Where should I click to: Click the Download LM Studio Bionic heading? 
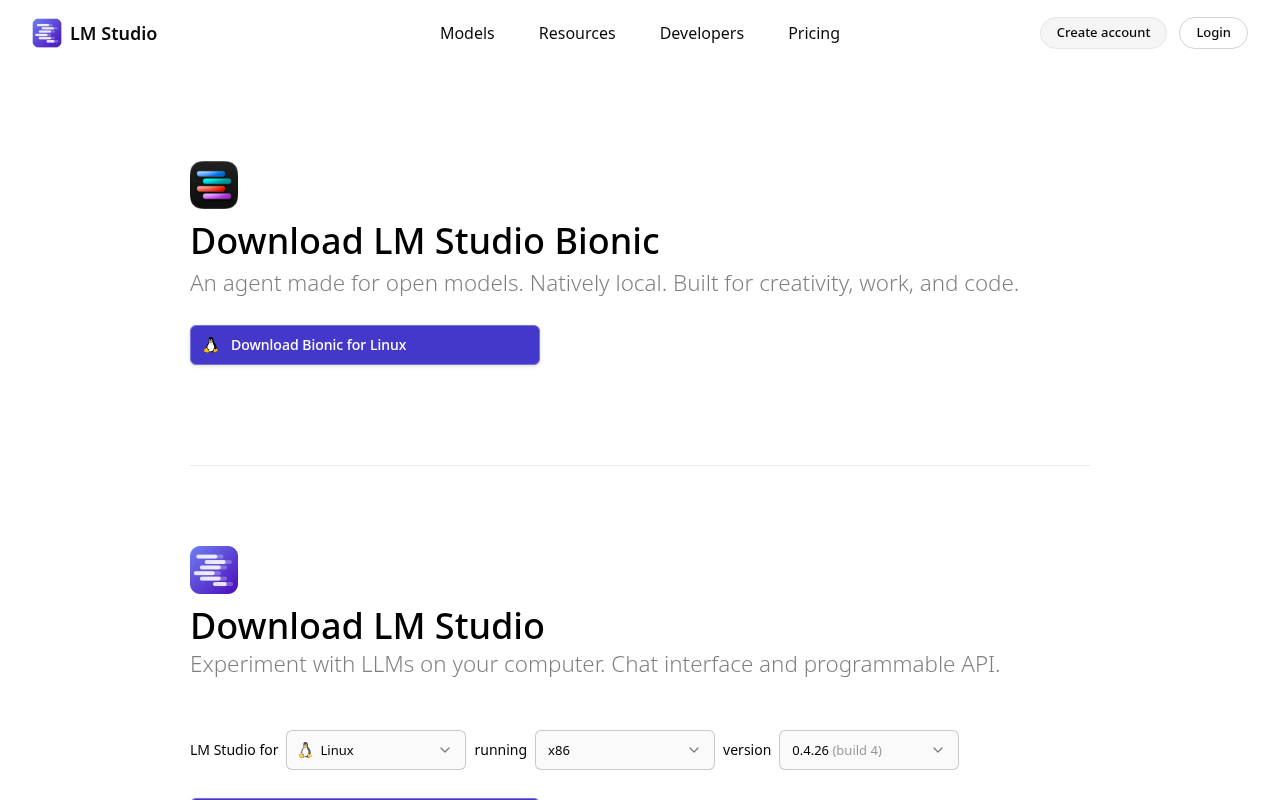425,241
